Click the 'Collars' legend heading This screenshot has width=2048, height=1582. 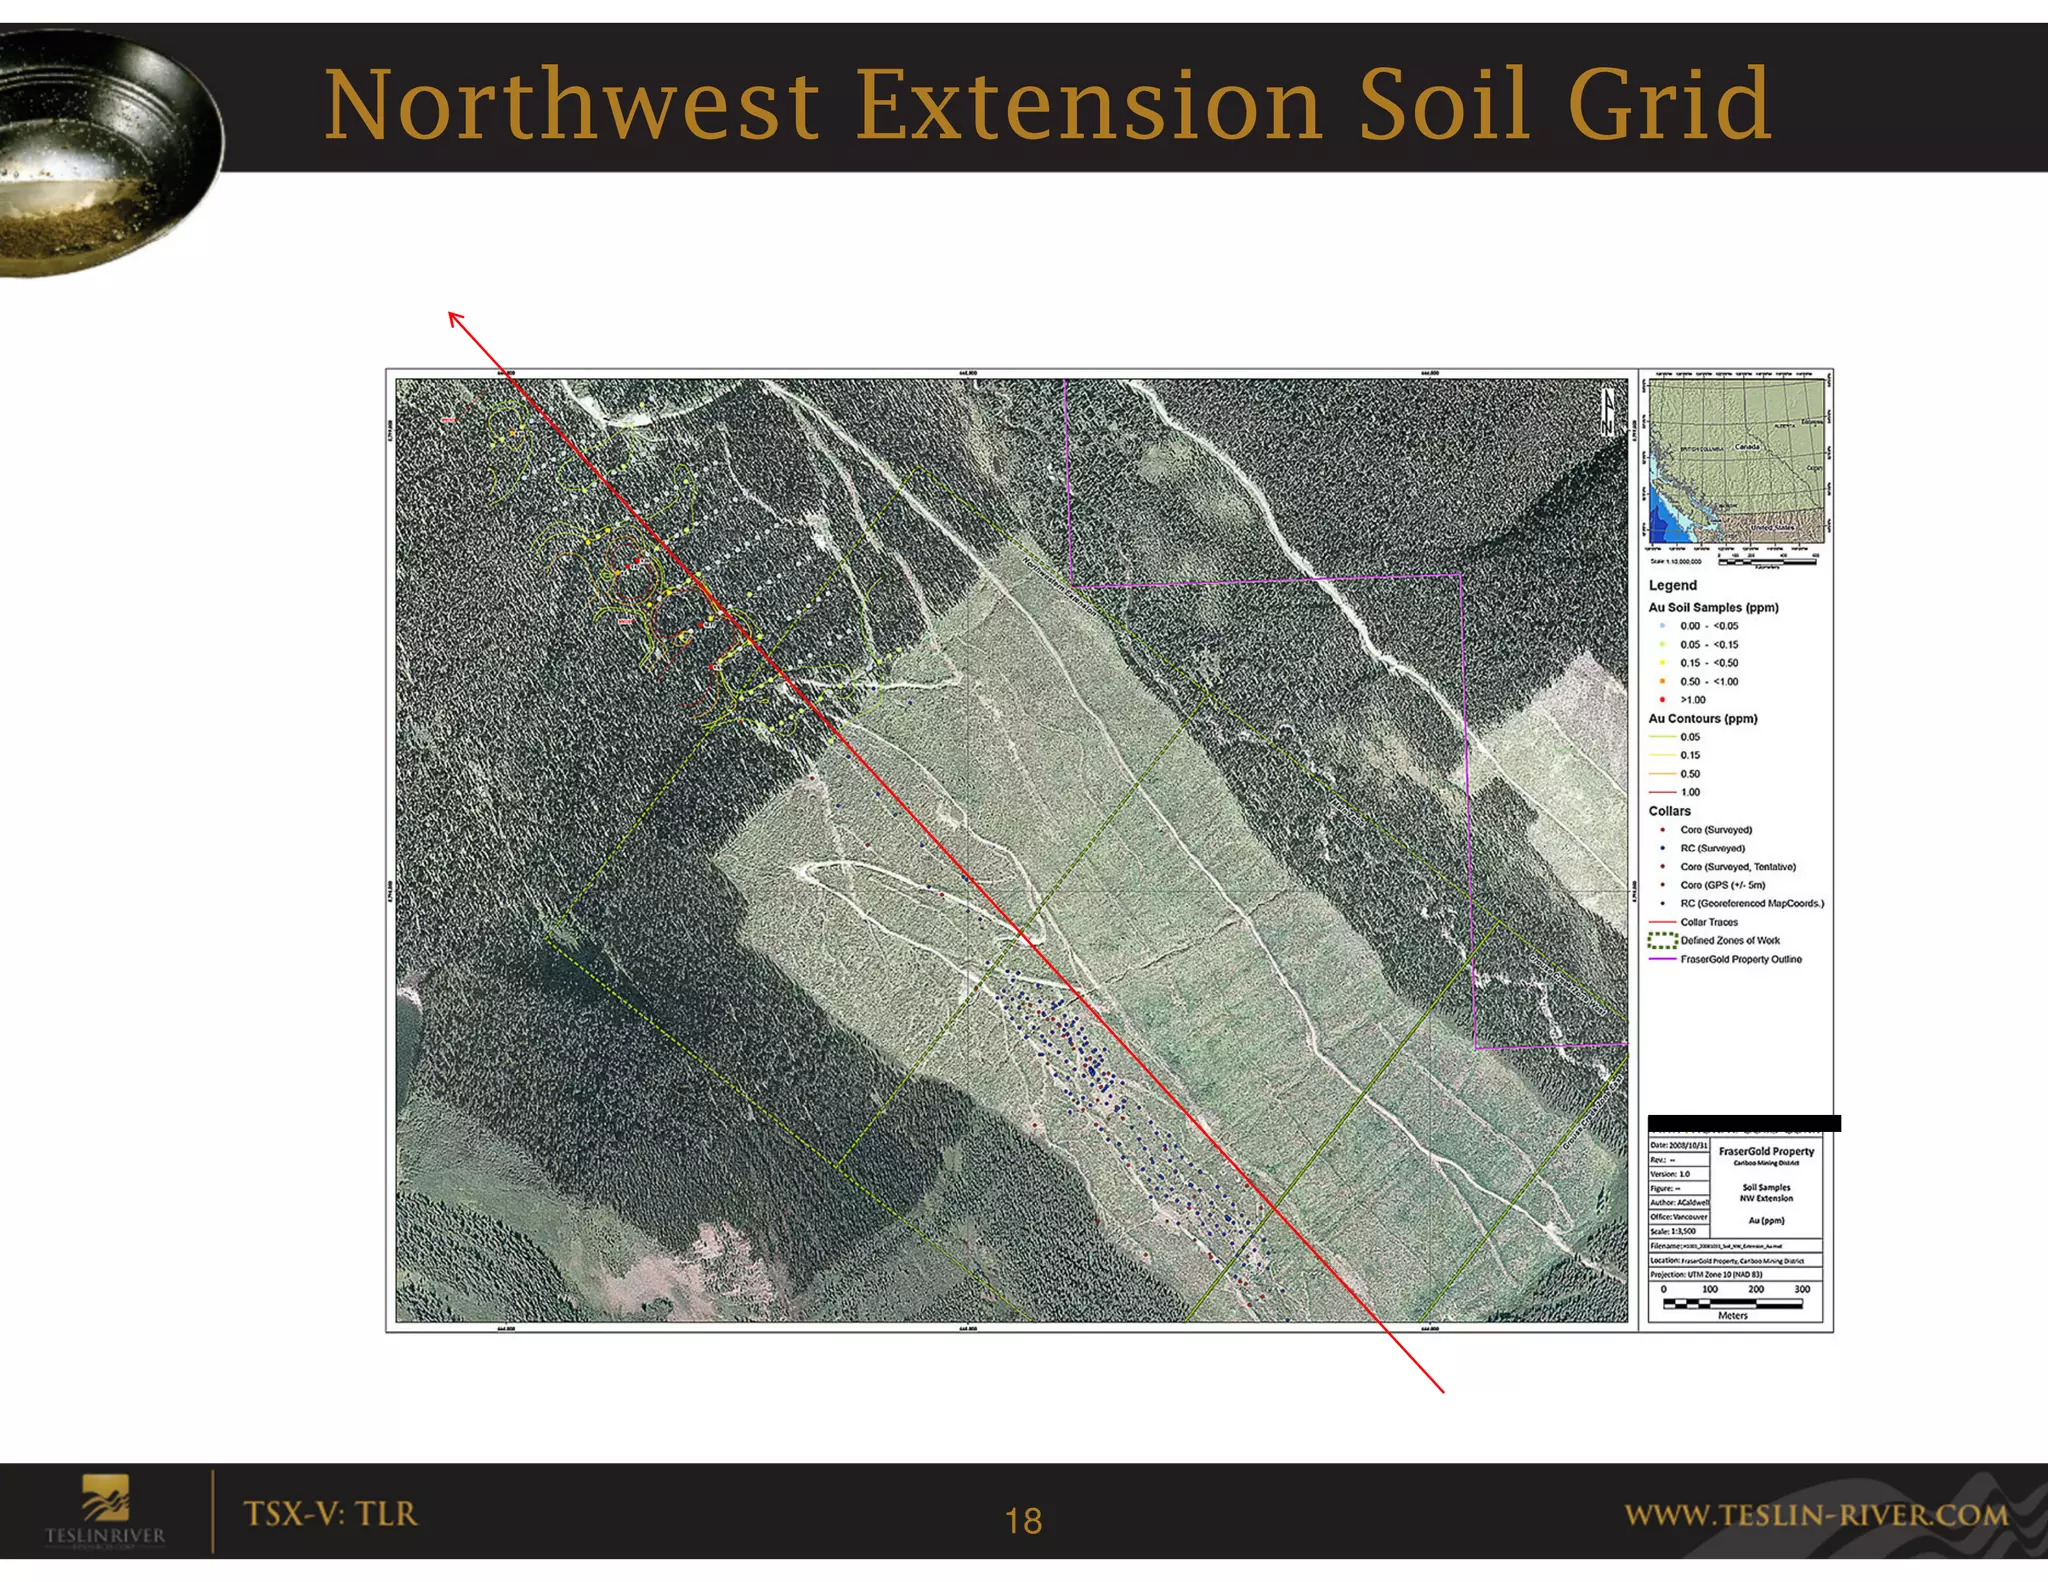1670,811
